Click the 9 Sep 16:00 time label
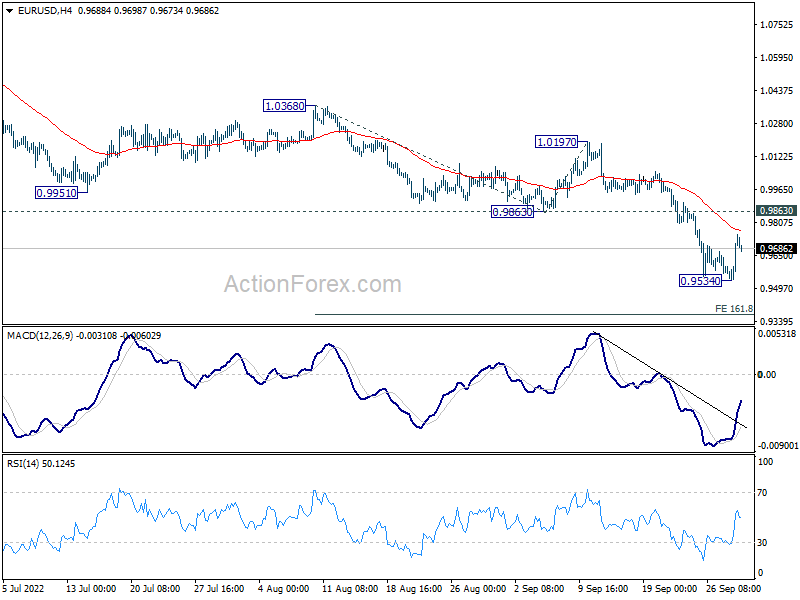The width and height of the screenshot is (800, 600). pyautogui.click(x=603, y=588)
